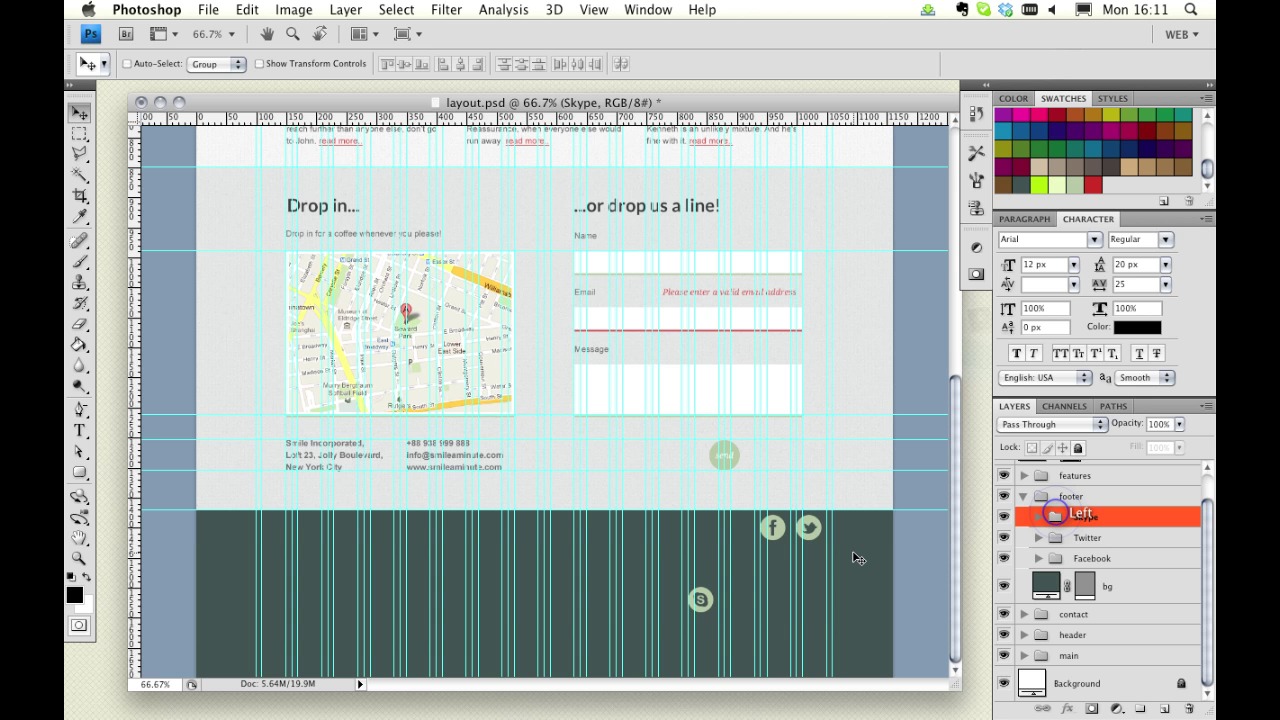Pick the Eyedropper tool

point(80,217)
